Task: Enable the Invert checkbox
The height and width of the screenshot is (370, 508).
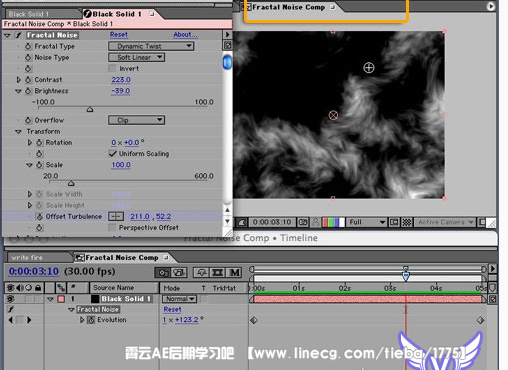Action: tap(112, 68)
